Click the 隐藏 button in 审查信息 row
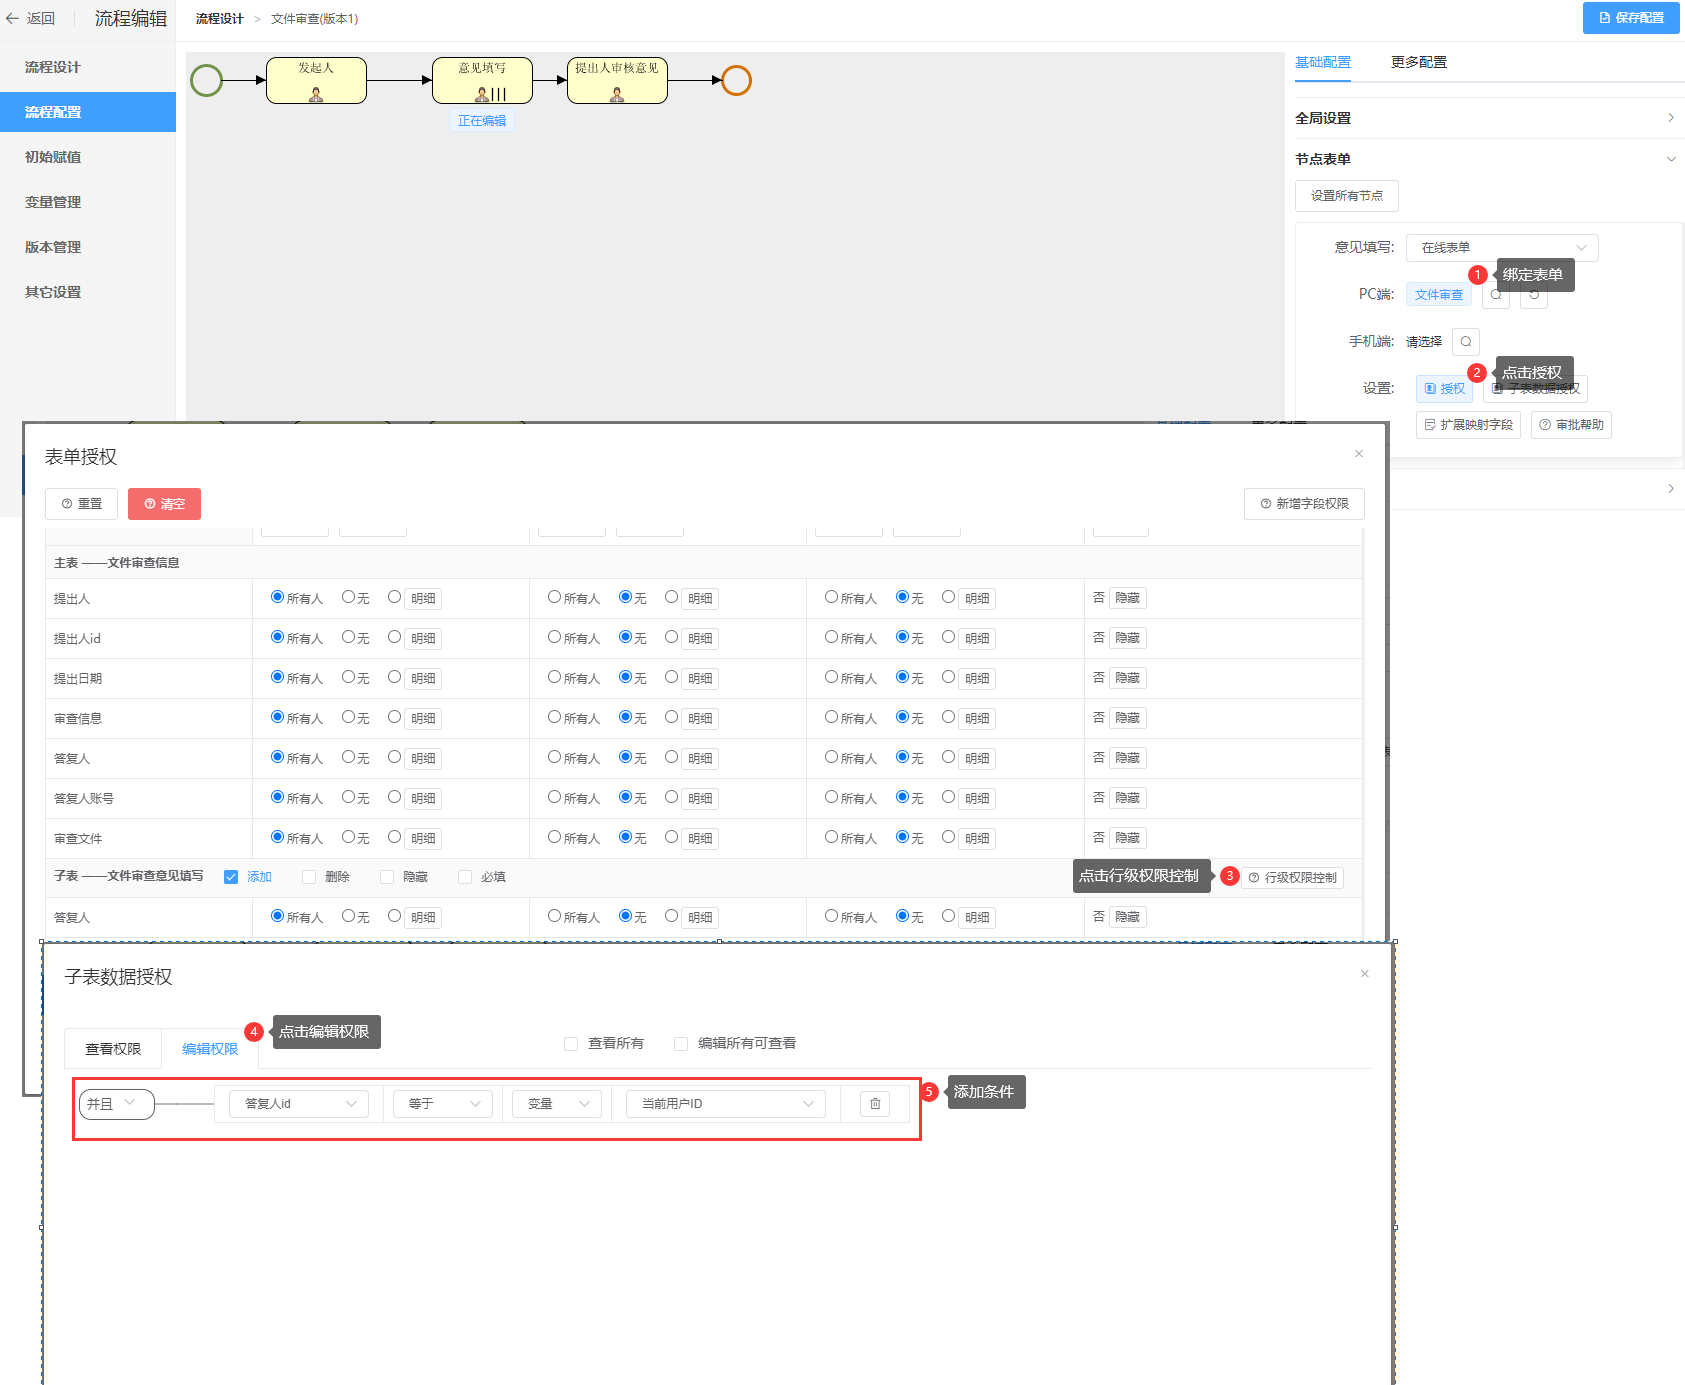The height and width of the screenshot is (1385, 1685). pyautogui.click(x=1128, y=718)
